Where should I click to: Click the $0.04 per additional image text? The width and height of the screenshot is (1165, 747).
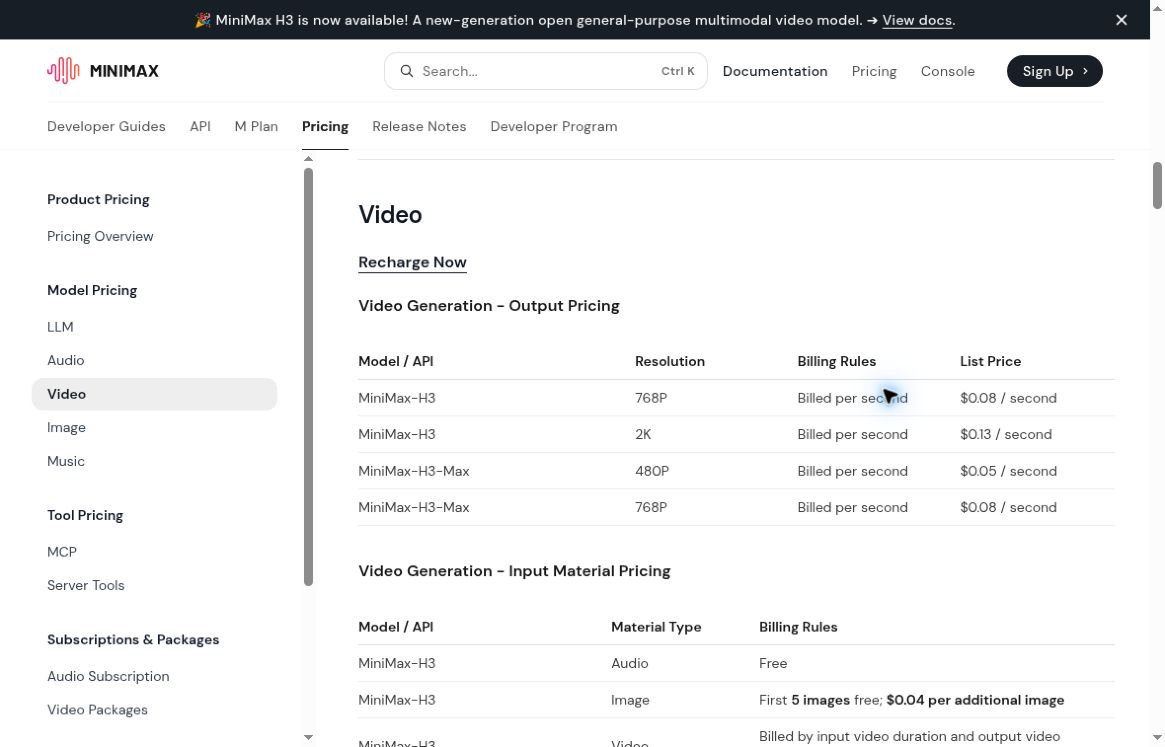(x=975, y=700)
